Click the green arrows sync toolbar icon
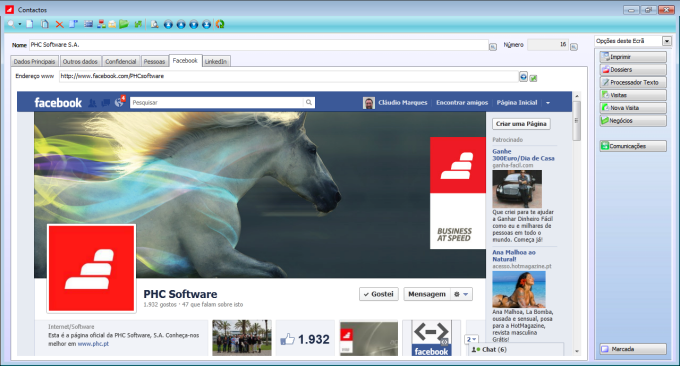 [x=138, y=24]
